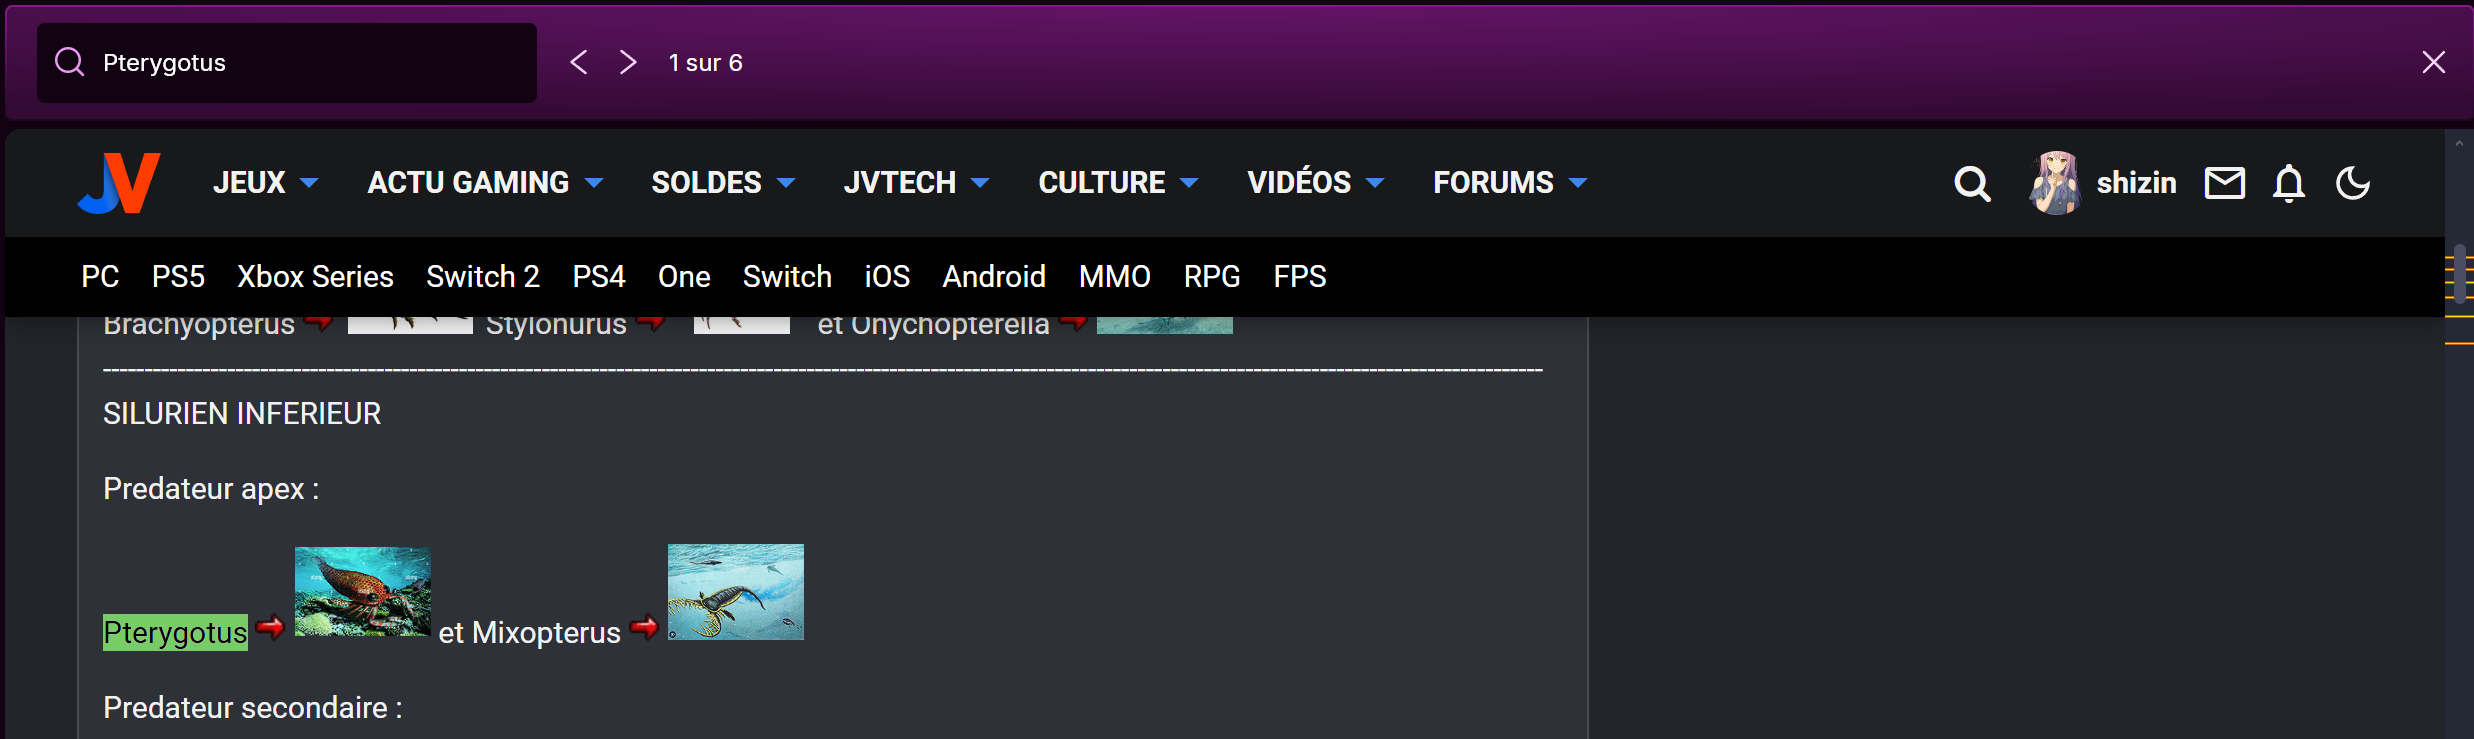The height and width of the screenshot is (739, 2474).
Task: Click the JV site logo
Action: point(119,183)
